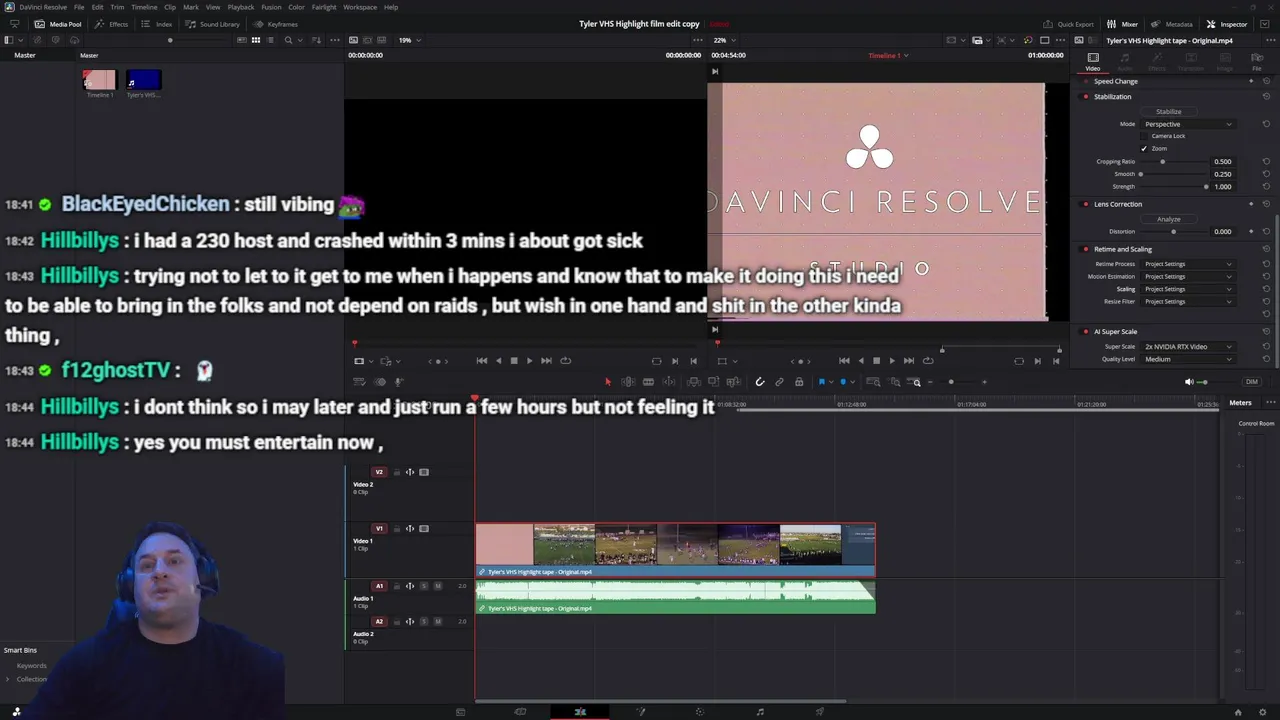The height and width of the screenshot is (720, 1280).
Task: Open the Deliver page rocket icon
Action: [820, 712]
